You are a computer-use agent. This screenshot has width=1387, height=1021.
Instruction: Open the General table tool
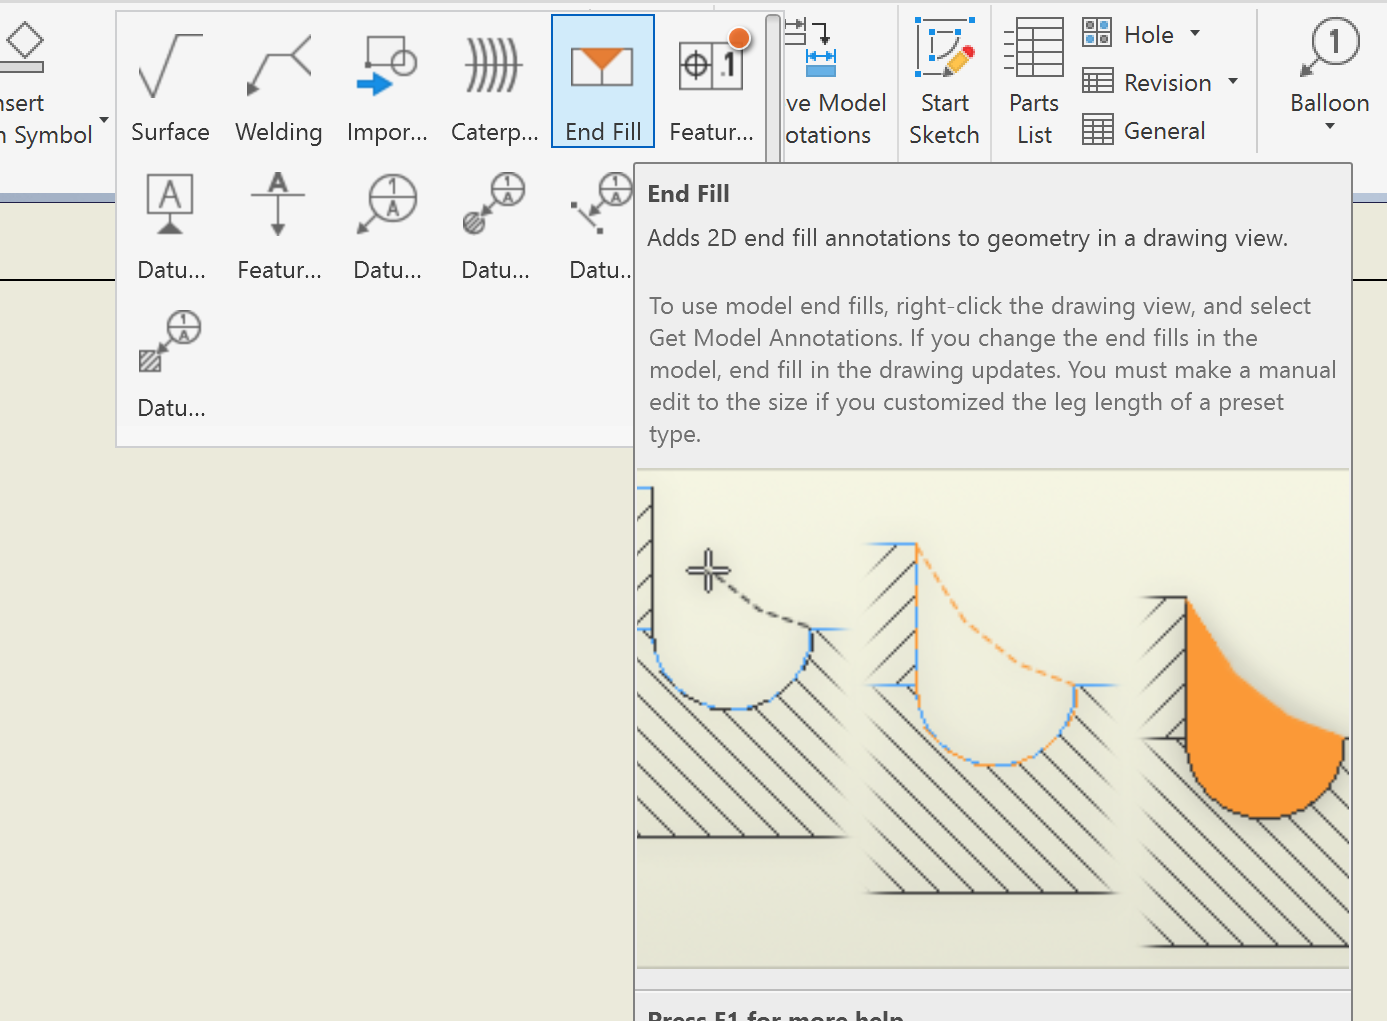click(1143, 130)
